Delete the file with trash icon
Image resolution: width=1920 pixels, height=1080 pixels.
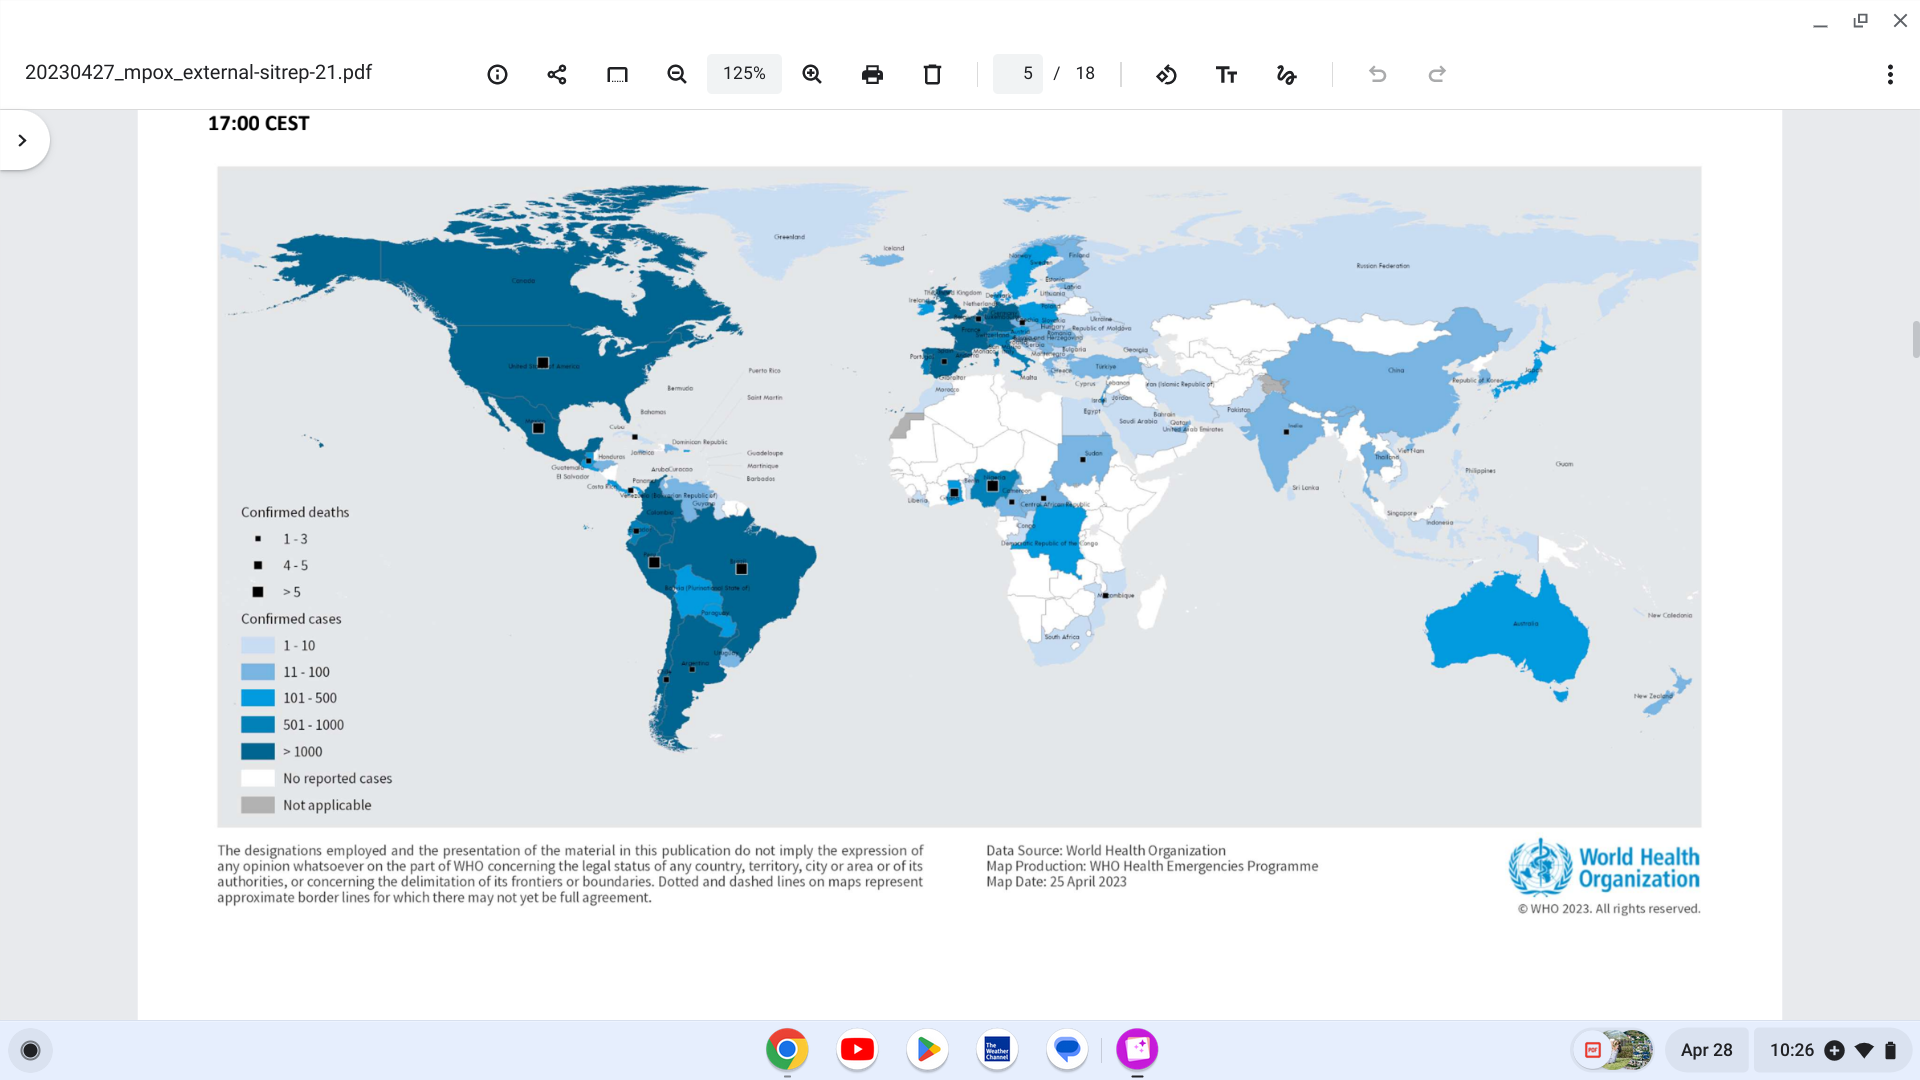932,74
